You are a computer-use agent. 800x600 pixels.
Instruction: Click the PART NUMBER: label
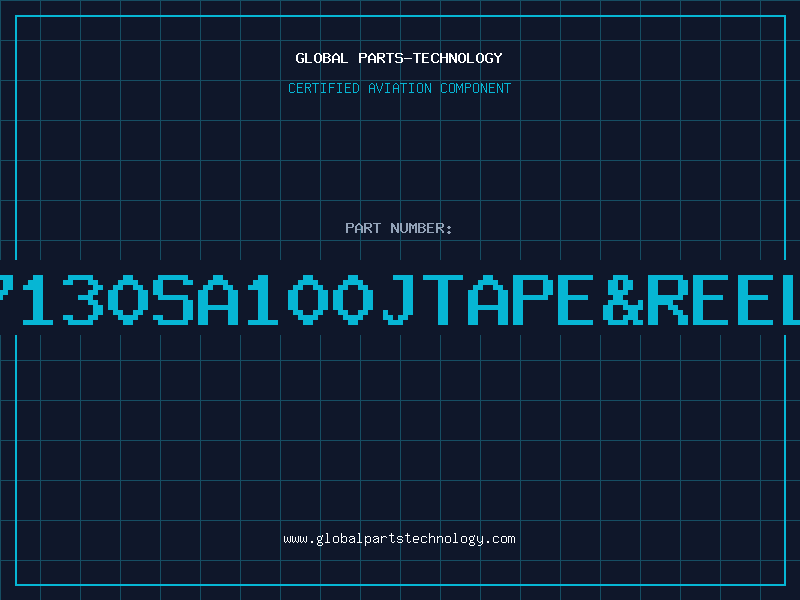[399, 228]
